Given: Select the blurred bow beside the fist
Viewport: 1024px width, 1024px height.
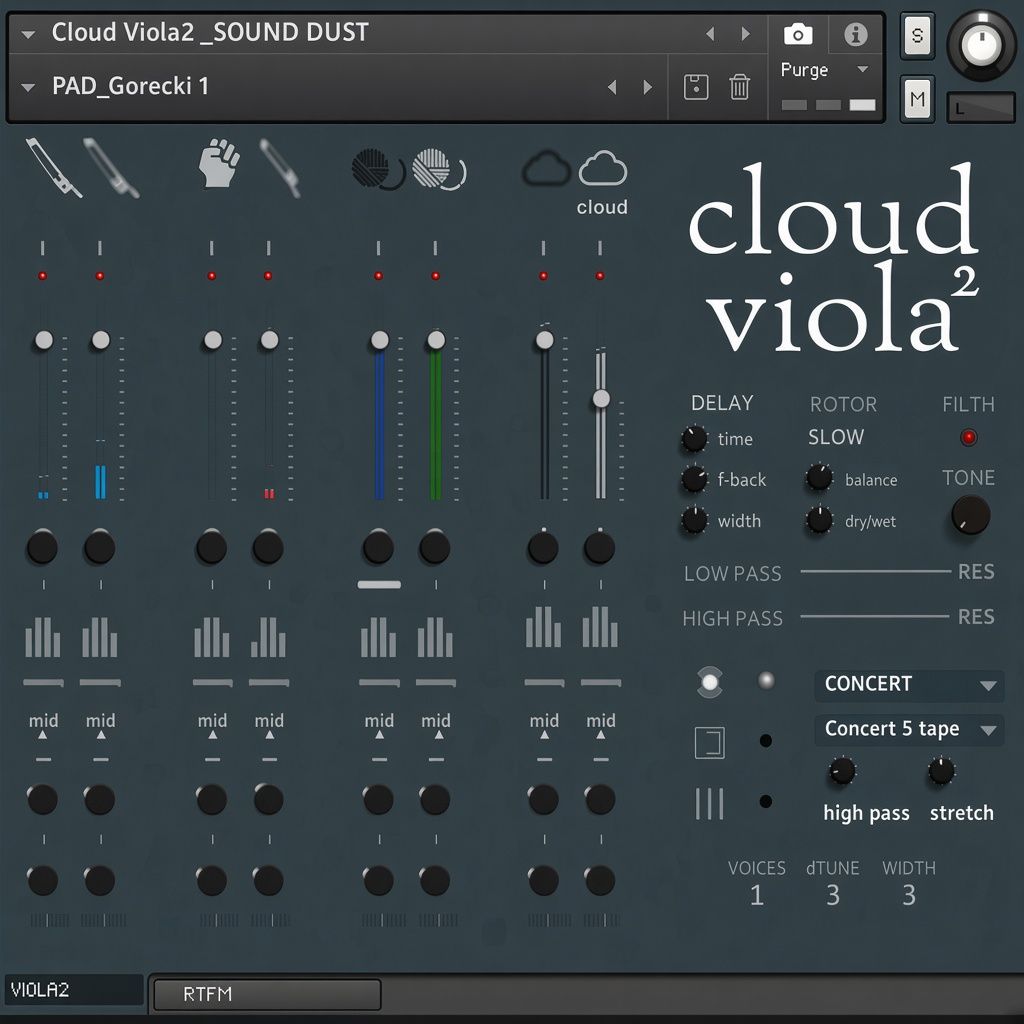Looking at the screenshot, I should [280, 167].
